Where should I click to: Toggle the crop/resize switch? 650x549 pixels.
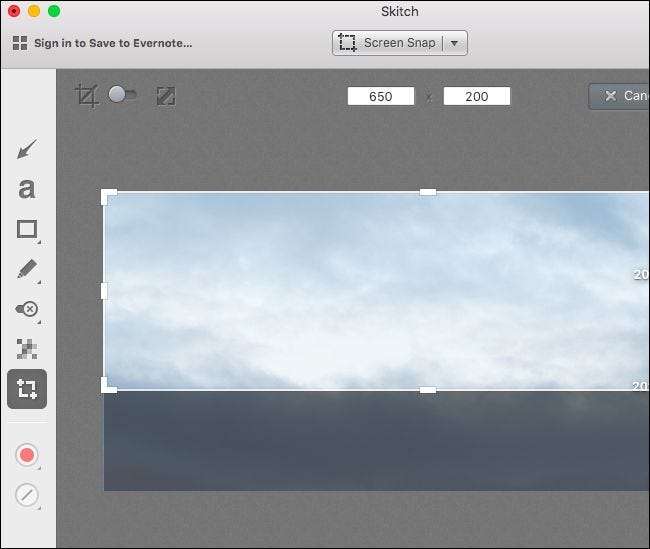[x=124, y=95]
